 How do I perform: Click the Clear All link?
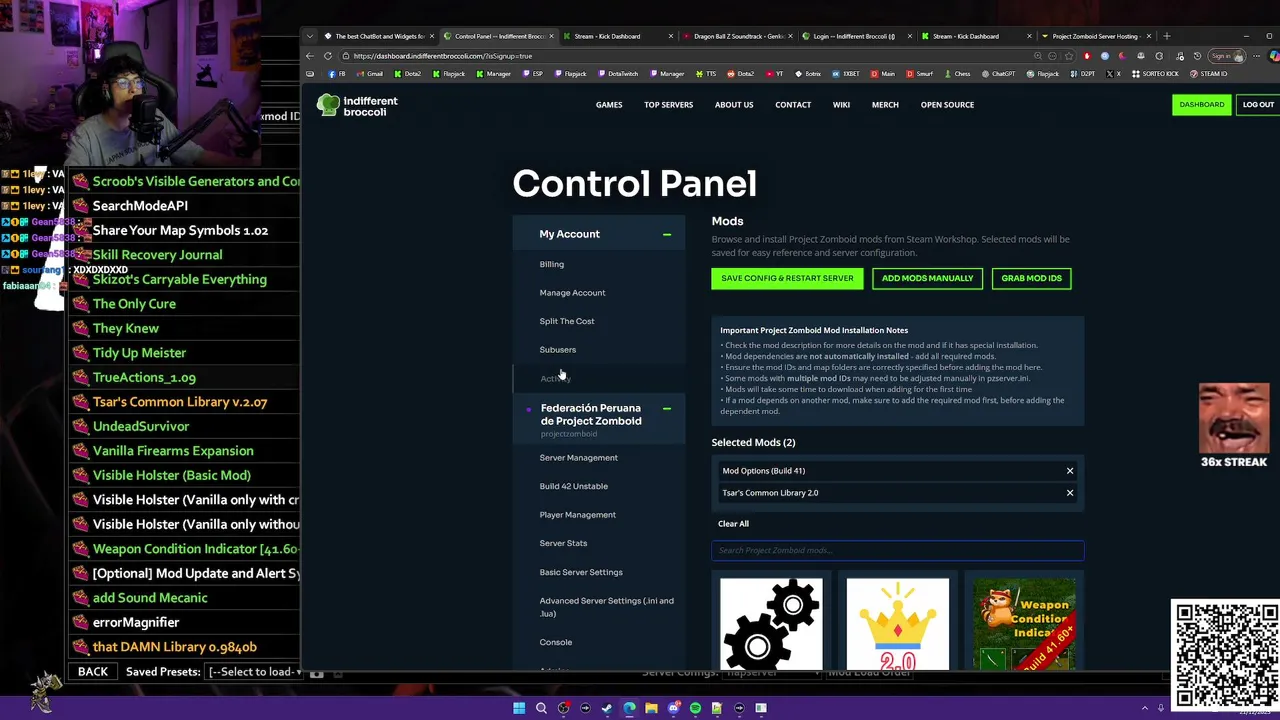click(x=733, y=524)
